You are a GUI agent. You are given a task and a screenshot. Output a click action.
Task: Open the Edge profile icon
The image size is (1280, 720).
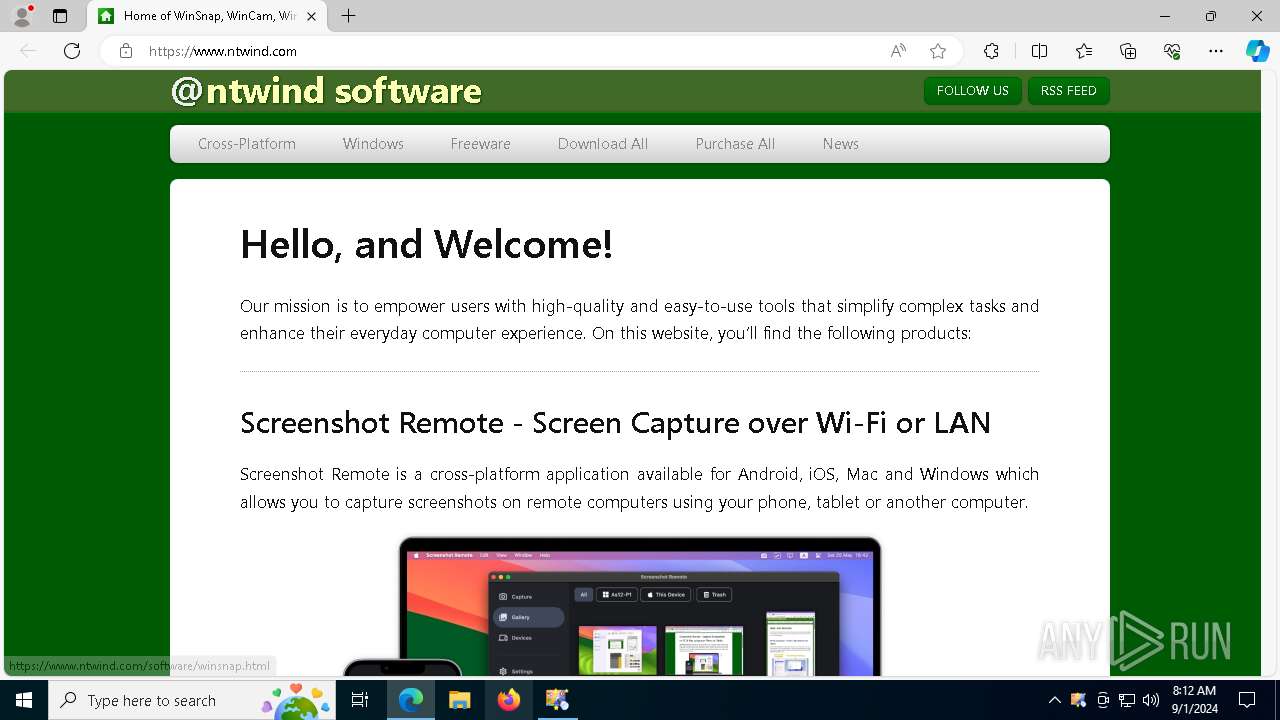pyautogui.click(x=22, y=16)
